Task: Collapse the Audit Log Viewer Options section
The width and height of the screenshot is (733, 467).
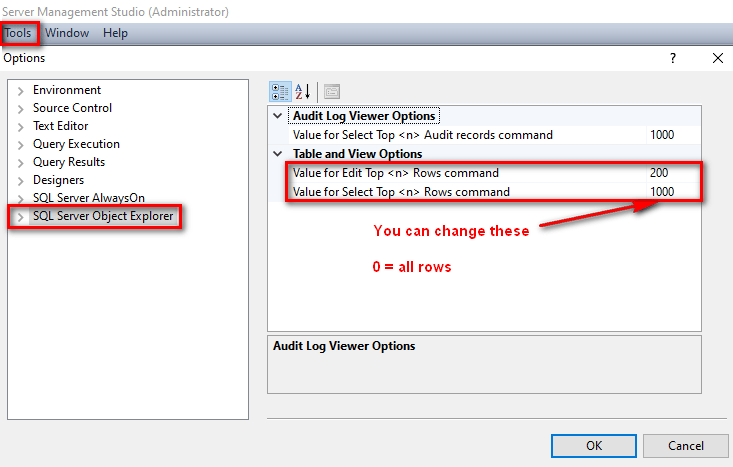Action: click(x=278, y=115)
